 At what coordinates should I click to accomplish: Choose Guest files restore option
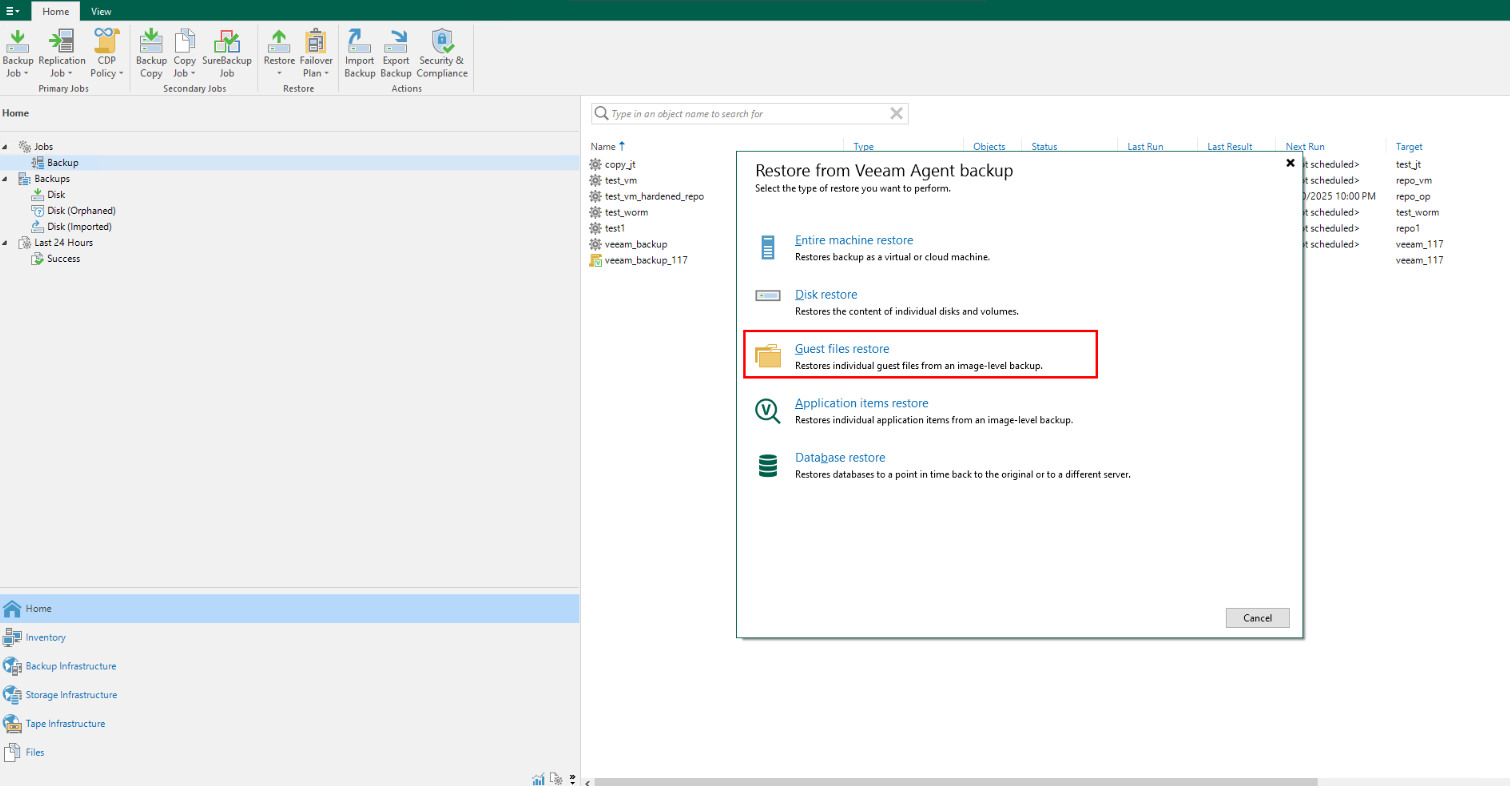[x=841, y=349]
